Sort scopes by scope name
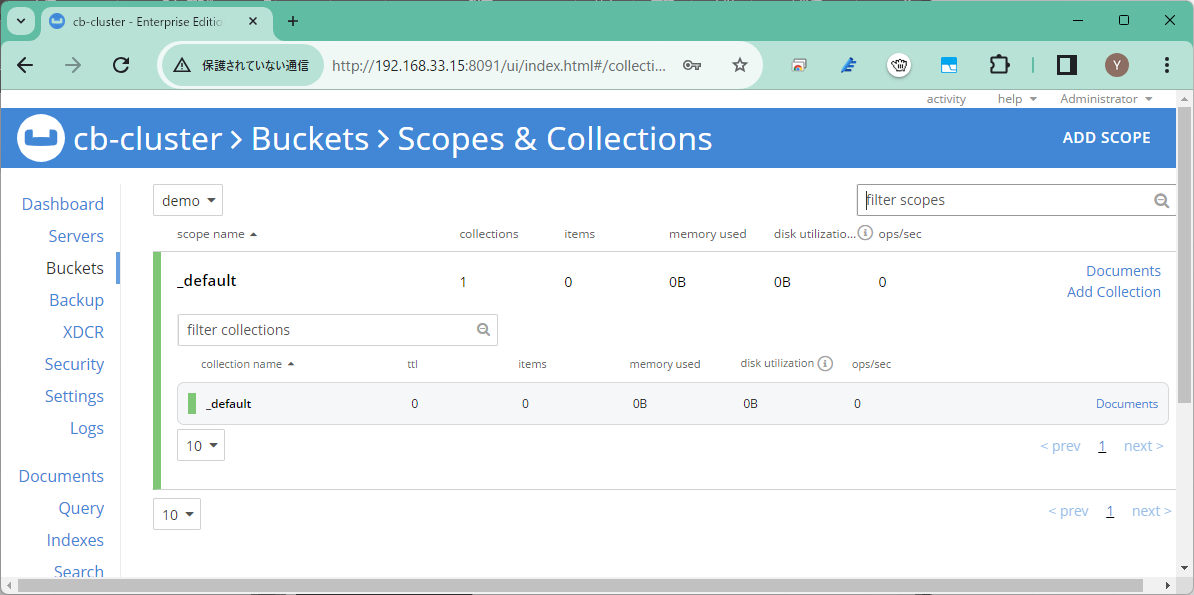Viewport: 1194px width, 595px height. point(217,234)
